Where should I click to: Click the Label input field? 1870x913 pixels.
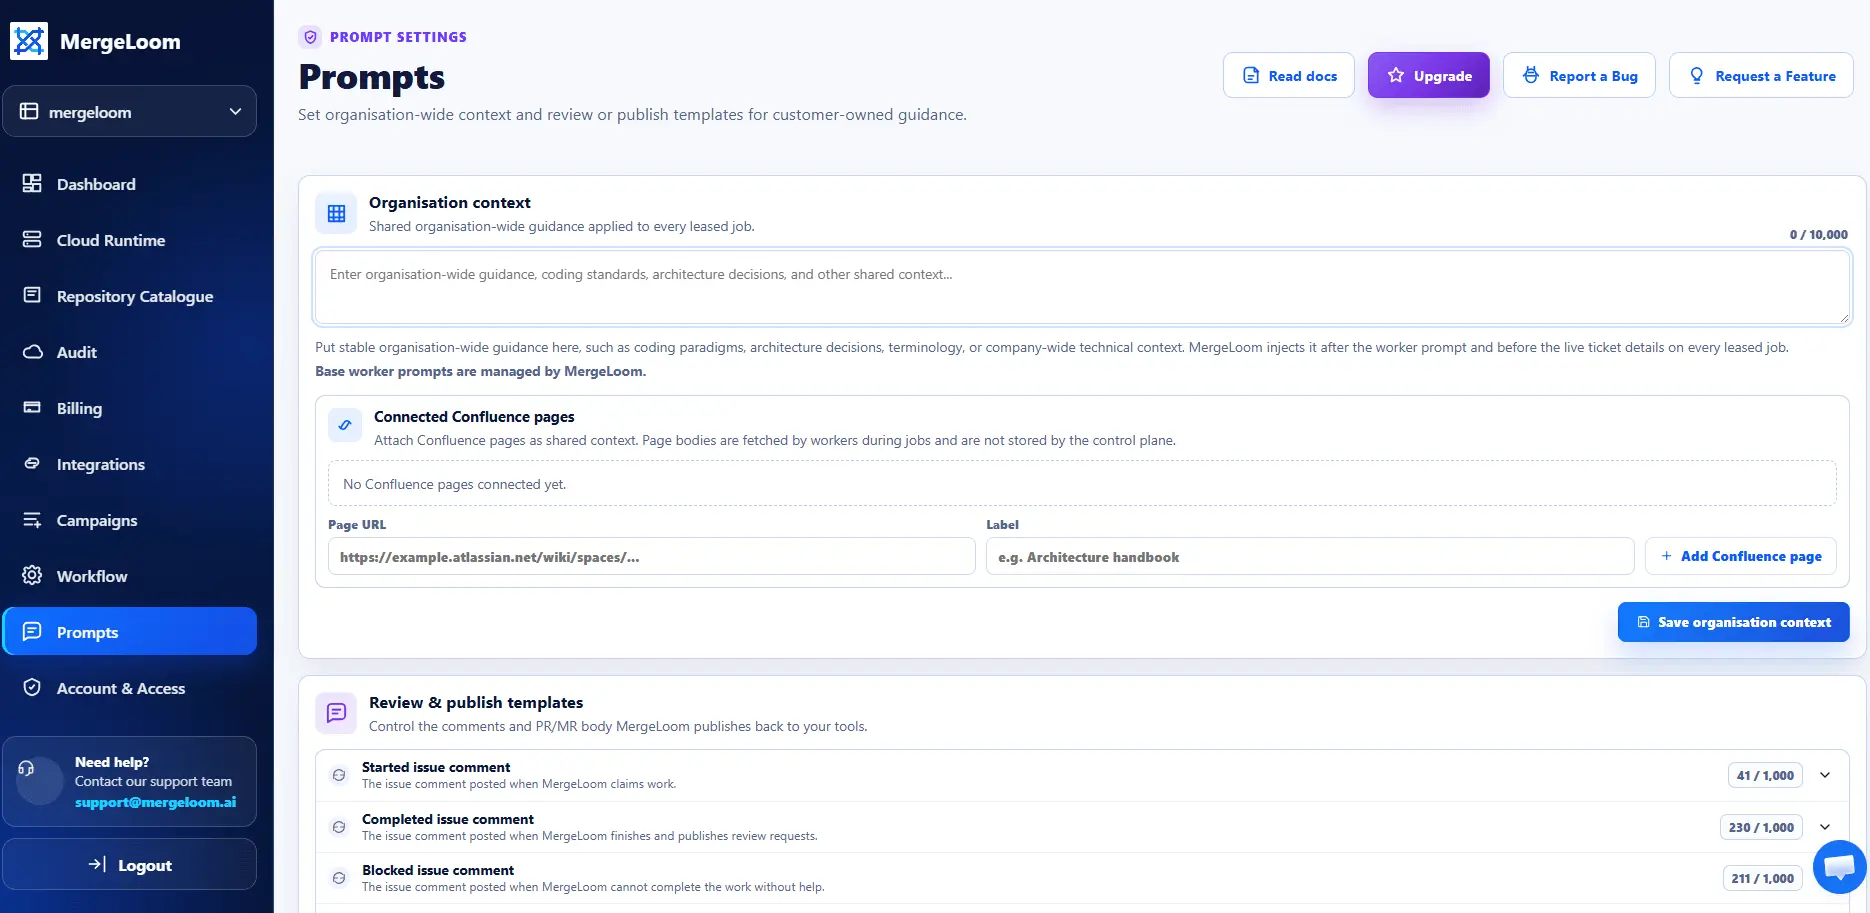point(1310,556)
